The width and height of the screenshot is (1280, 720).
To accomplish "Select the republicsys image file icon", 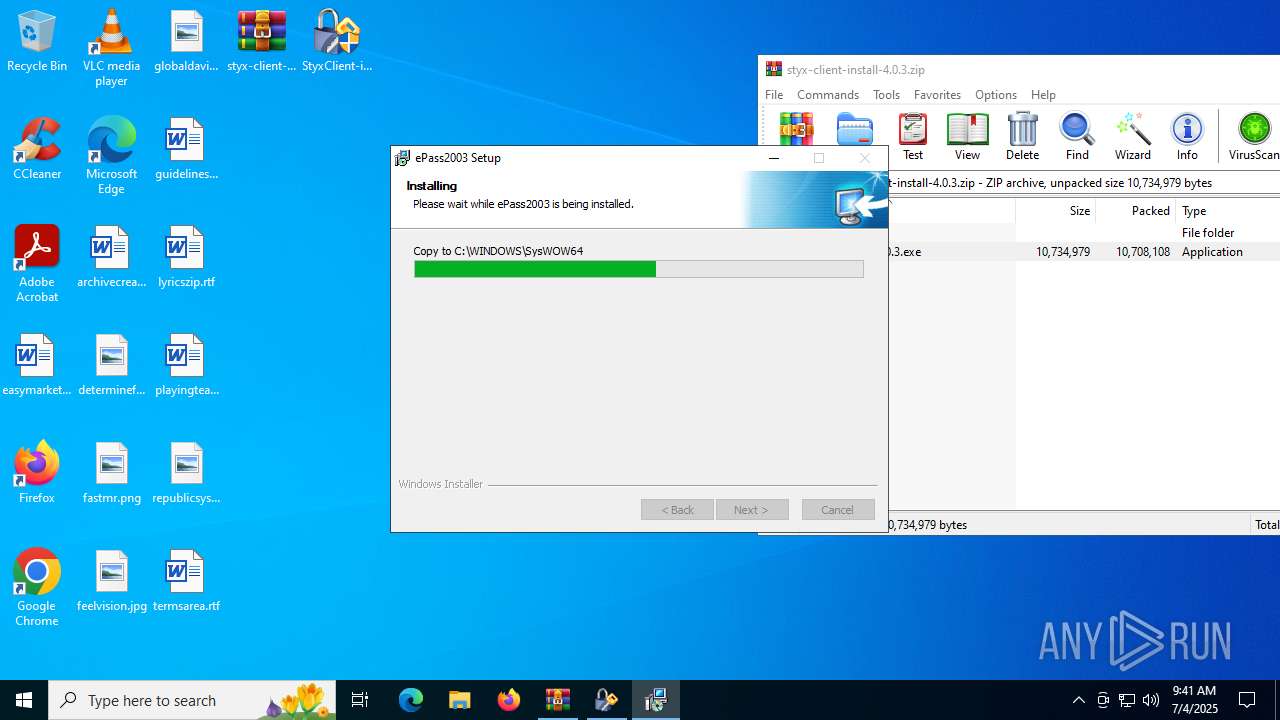I will [x=186, y=474].
